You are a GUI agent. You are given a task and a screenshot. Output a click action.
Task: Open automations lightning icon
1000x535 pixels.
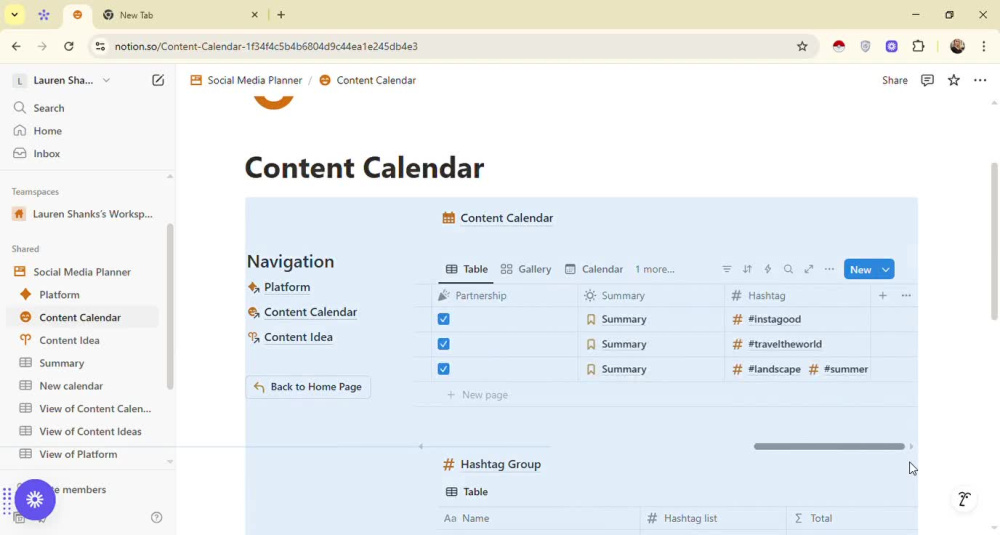(768, 269)
